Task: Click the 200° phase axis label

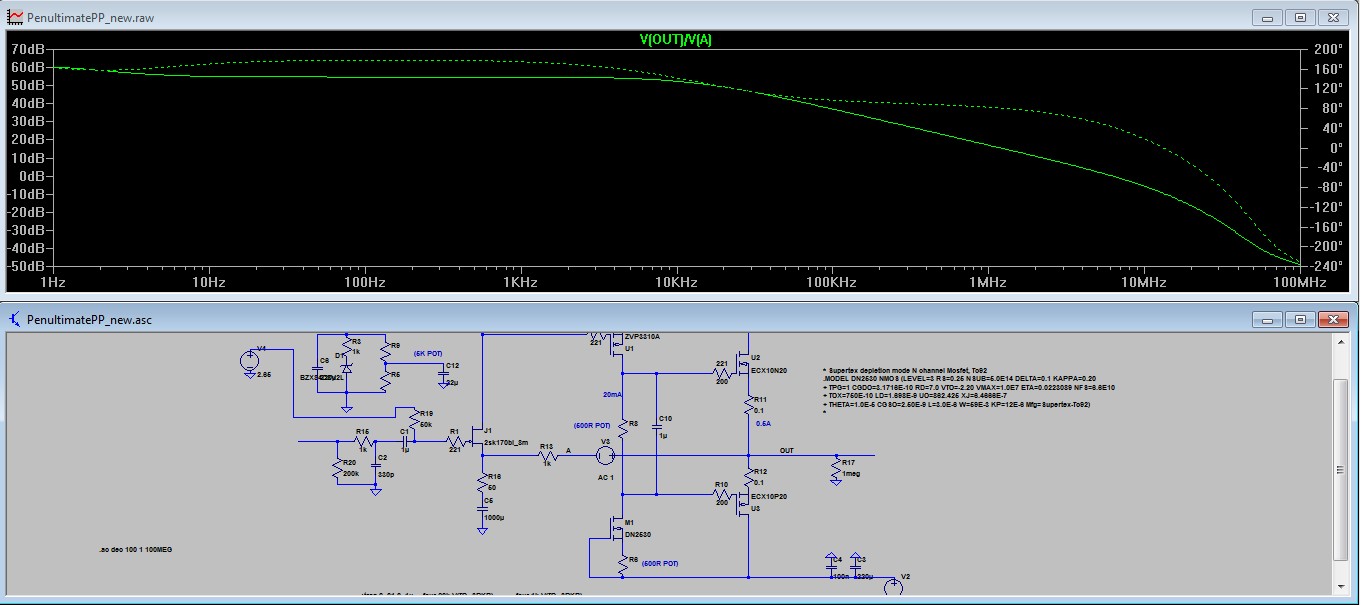Action: click(x=1329, y=48)
